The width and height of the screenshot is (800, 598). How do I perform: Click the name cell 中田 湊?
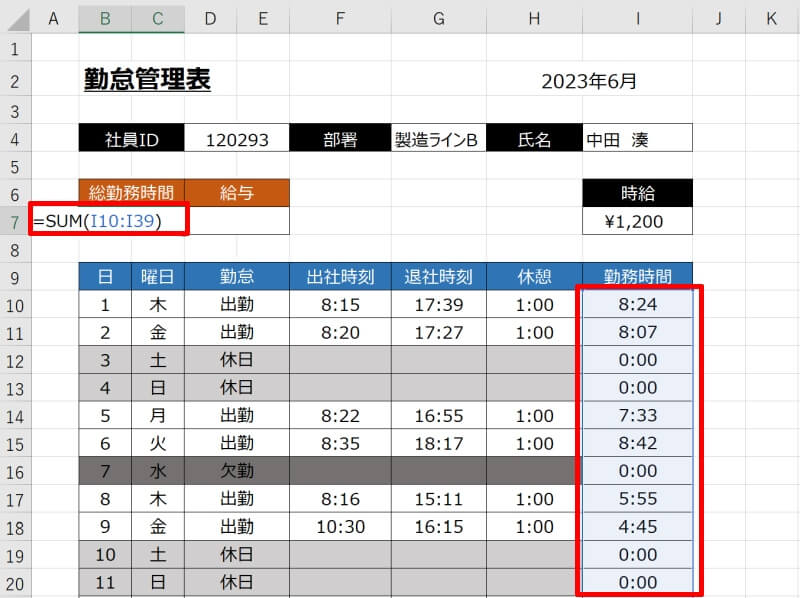pos(637,138)
